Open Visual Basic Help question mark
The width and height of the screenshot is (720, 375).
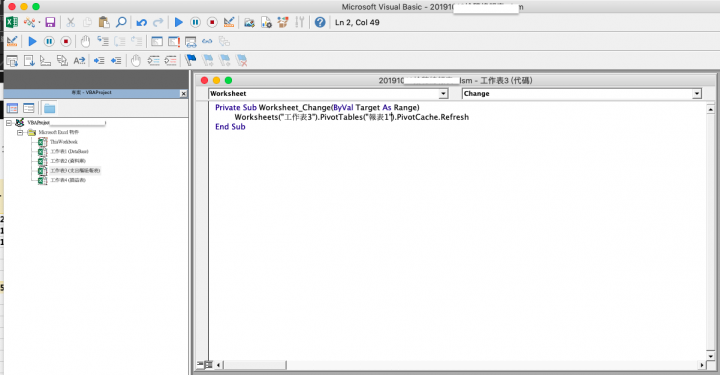[x=320, y=22]
